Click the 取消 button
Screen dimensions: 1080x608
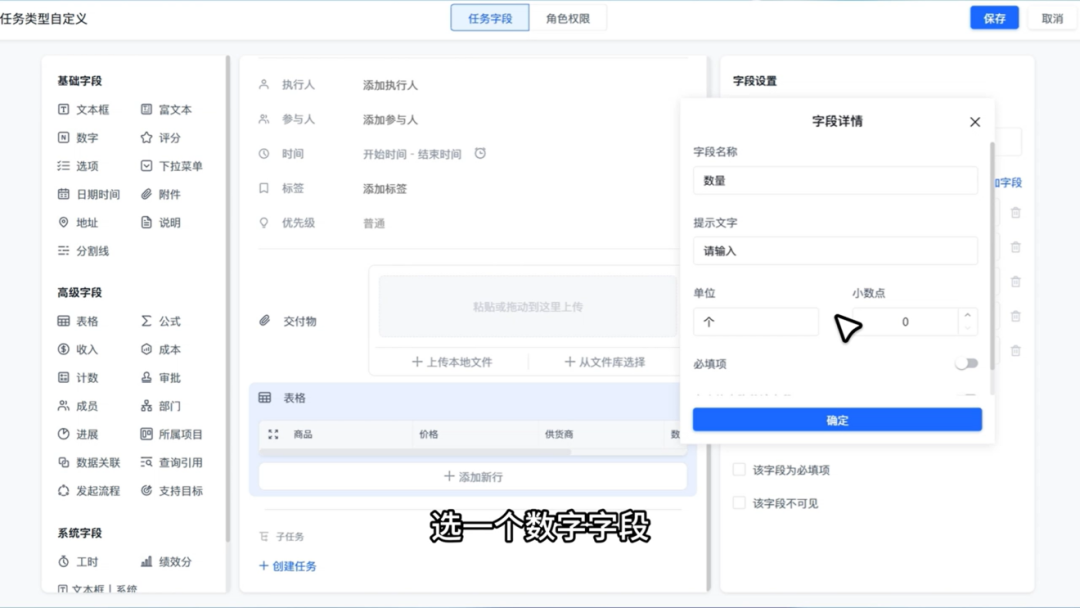pyautogui.click(x=1052, y=19)
